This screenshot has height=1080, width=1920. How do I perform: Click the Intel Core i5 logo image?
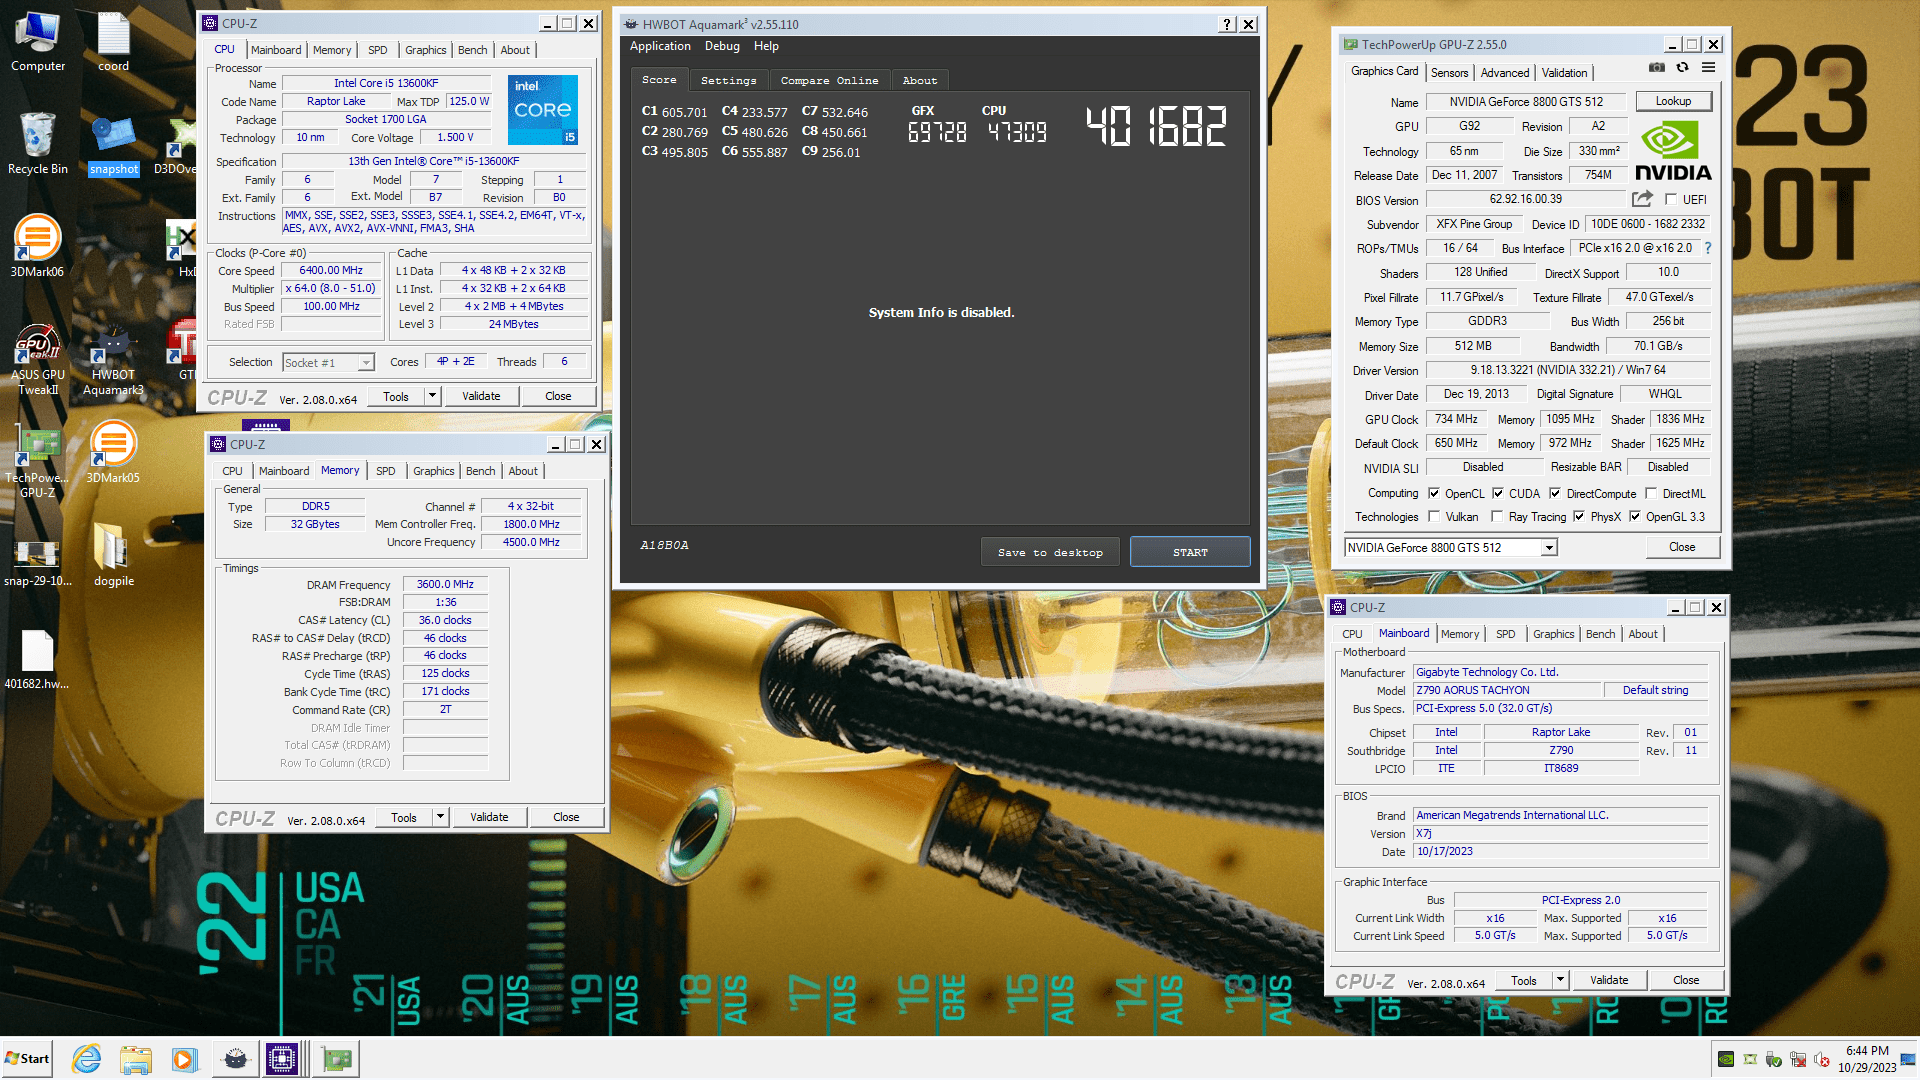pos(543,110)
